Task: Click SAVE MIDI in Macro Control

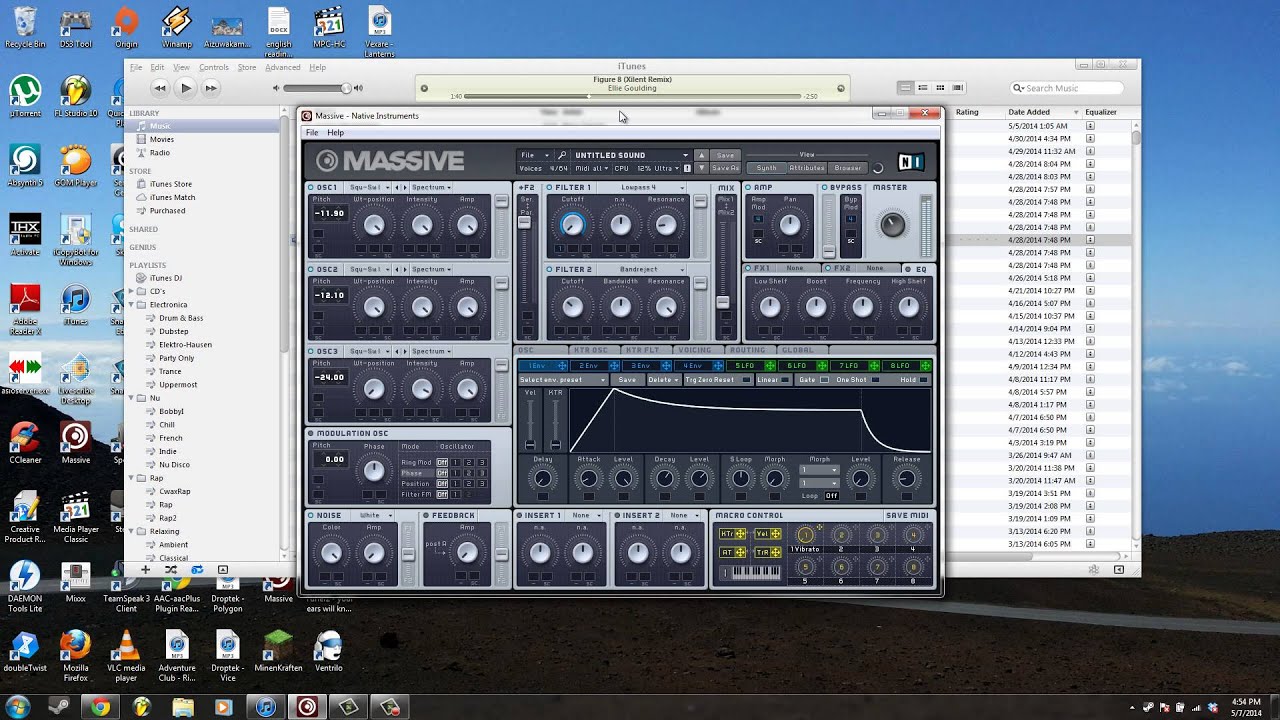Action: (x=907, y=515)
